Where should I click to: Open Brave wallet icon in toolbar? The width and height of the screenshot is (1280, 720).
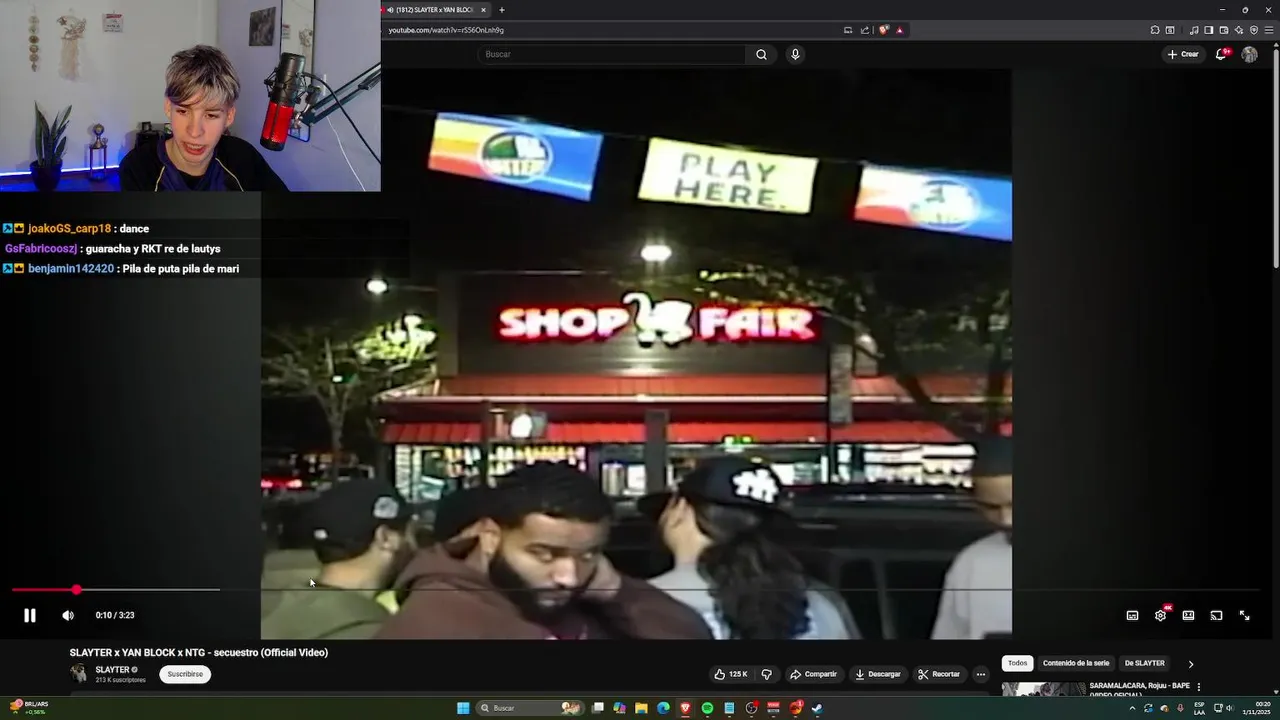tap(1224, 30)
